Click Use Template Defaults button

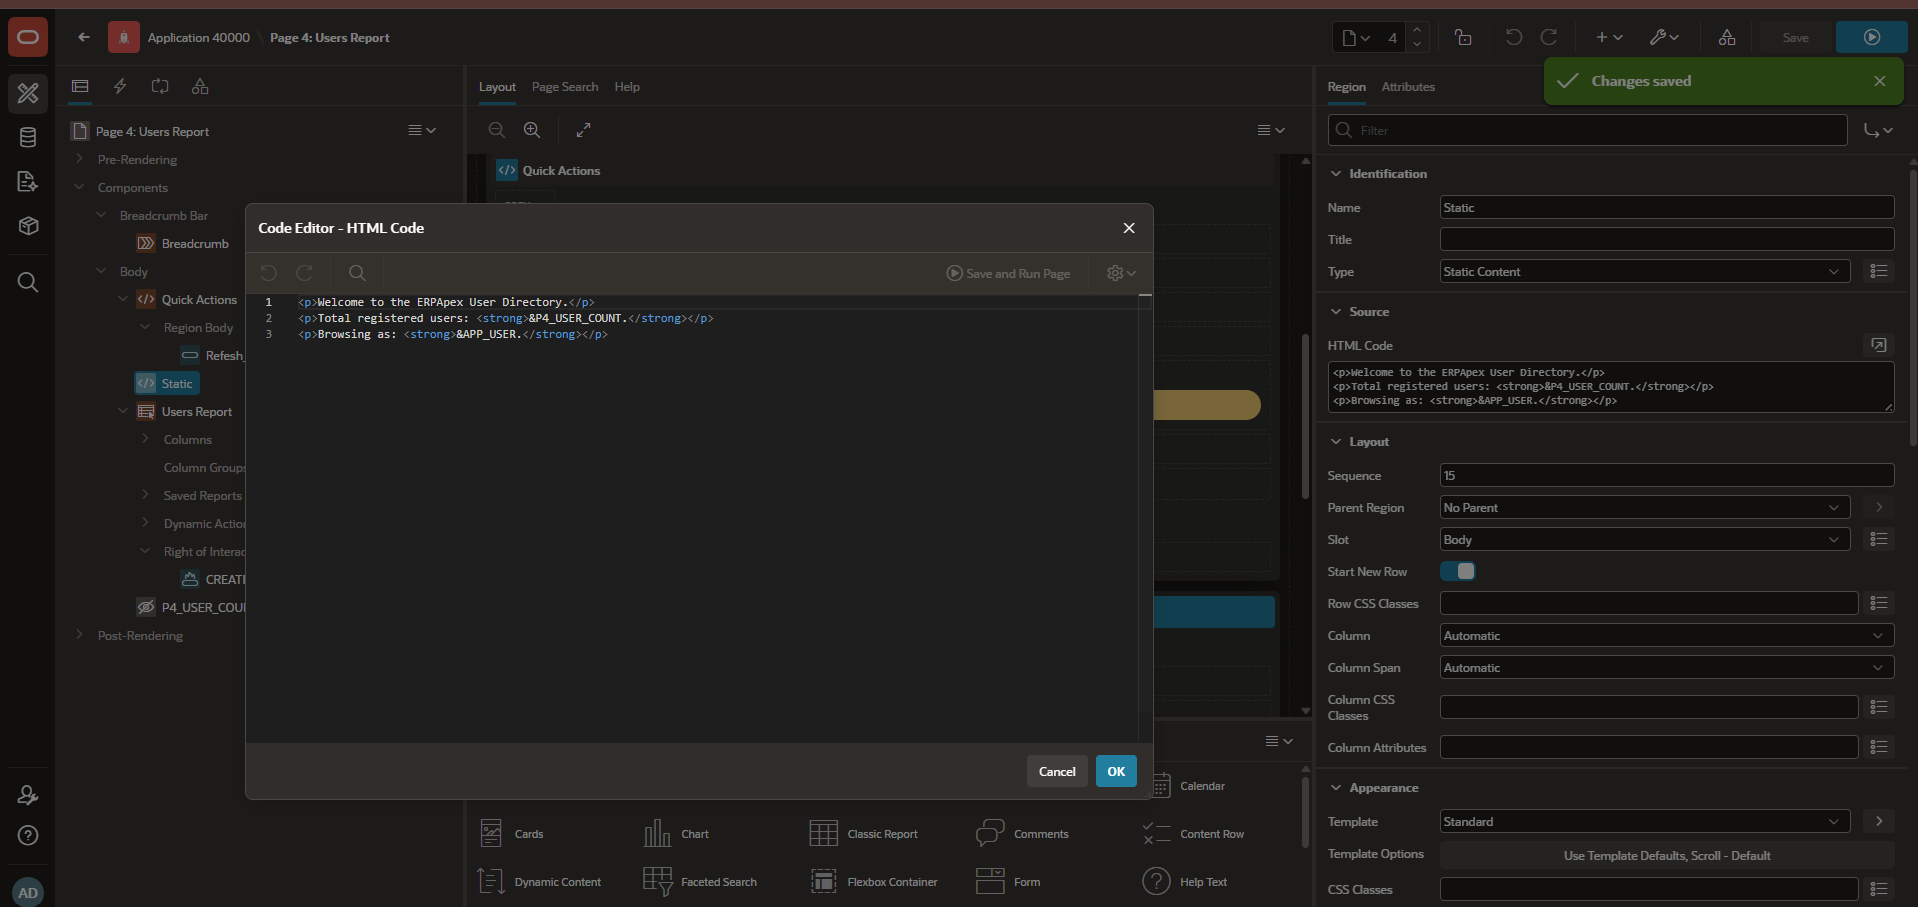[x=1667, y=856]
